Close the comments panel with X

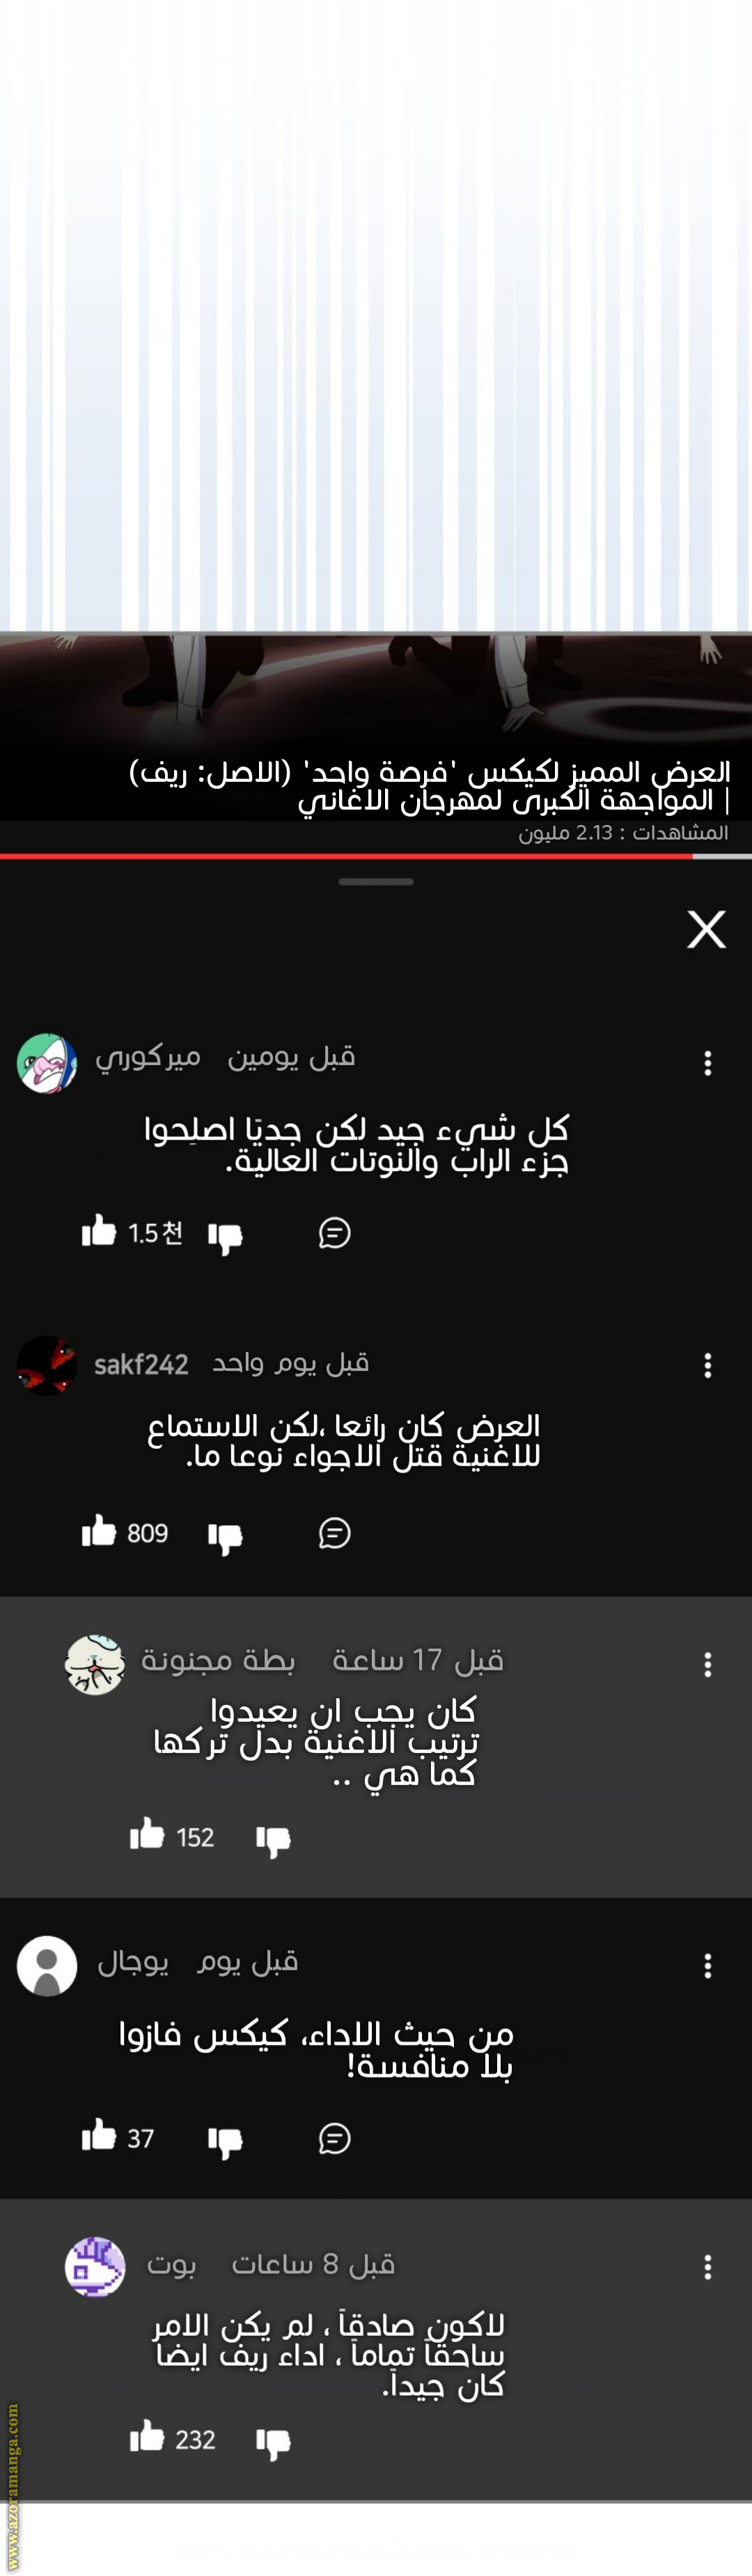[707, 929]
